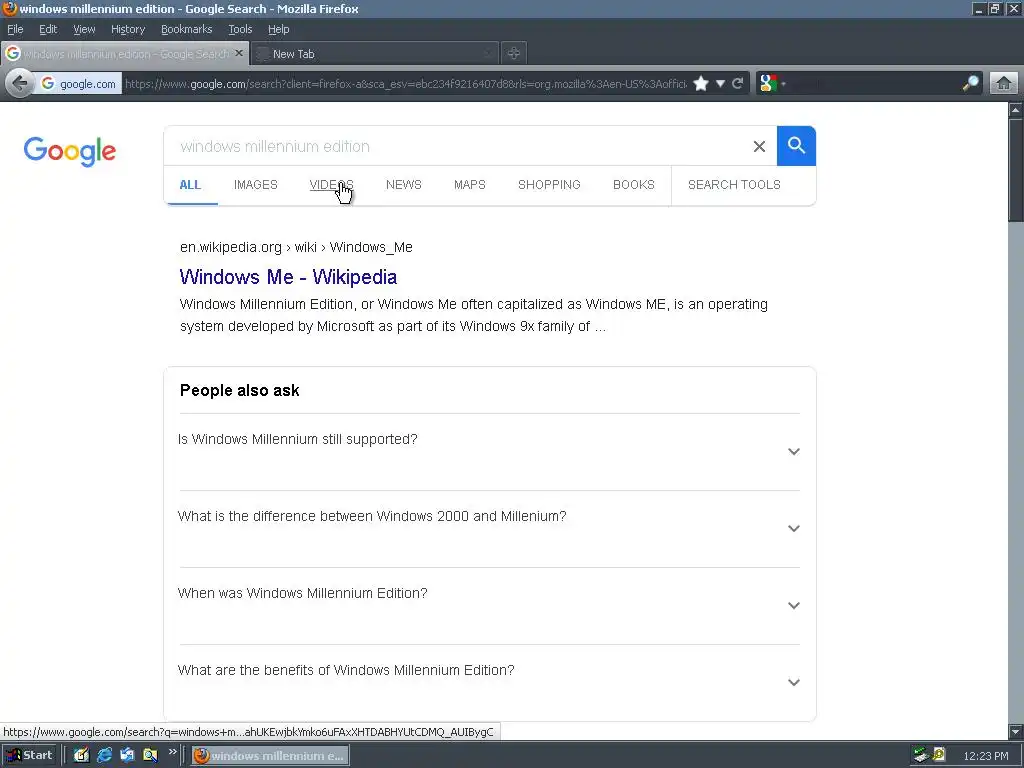This screenshot has height=768, width=1024.
Task: Open the Bookmarks menu
Action: click(186, 29)
